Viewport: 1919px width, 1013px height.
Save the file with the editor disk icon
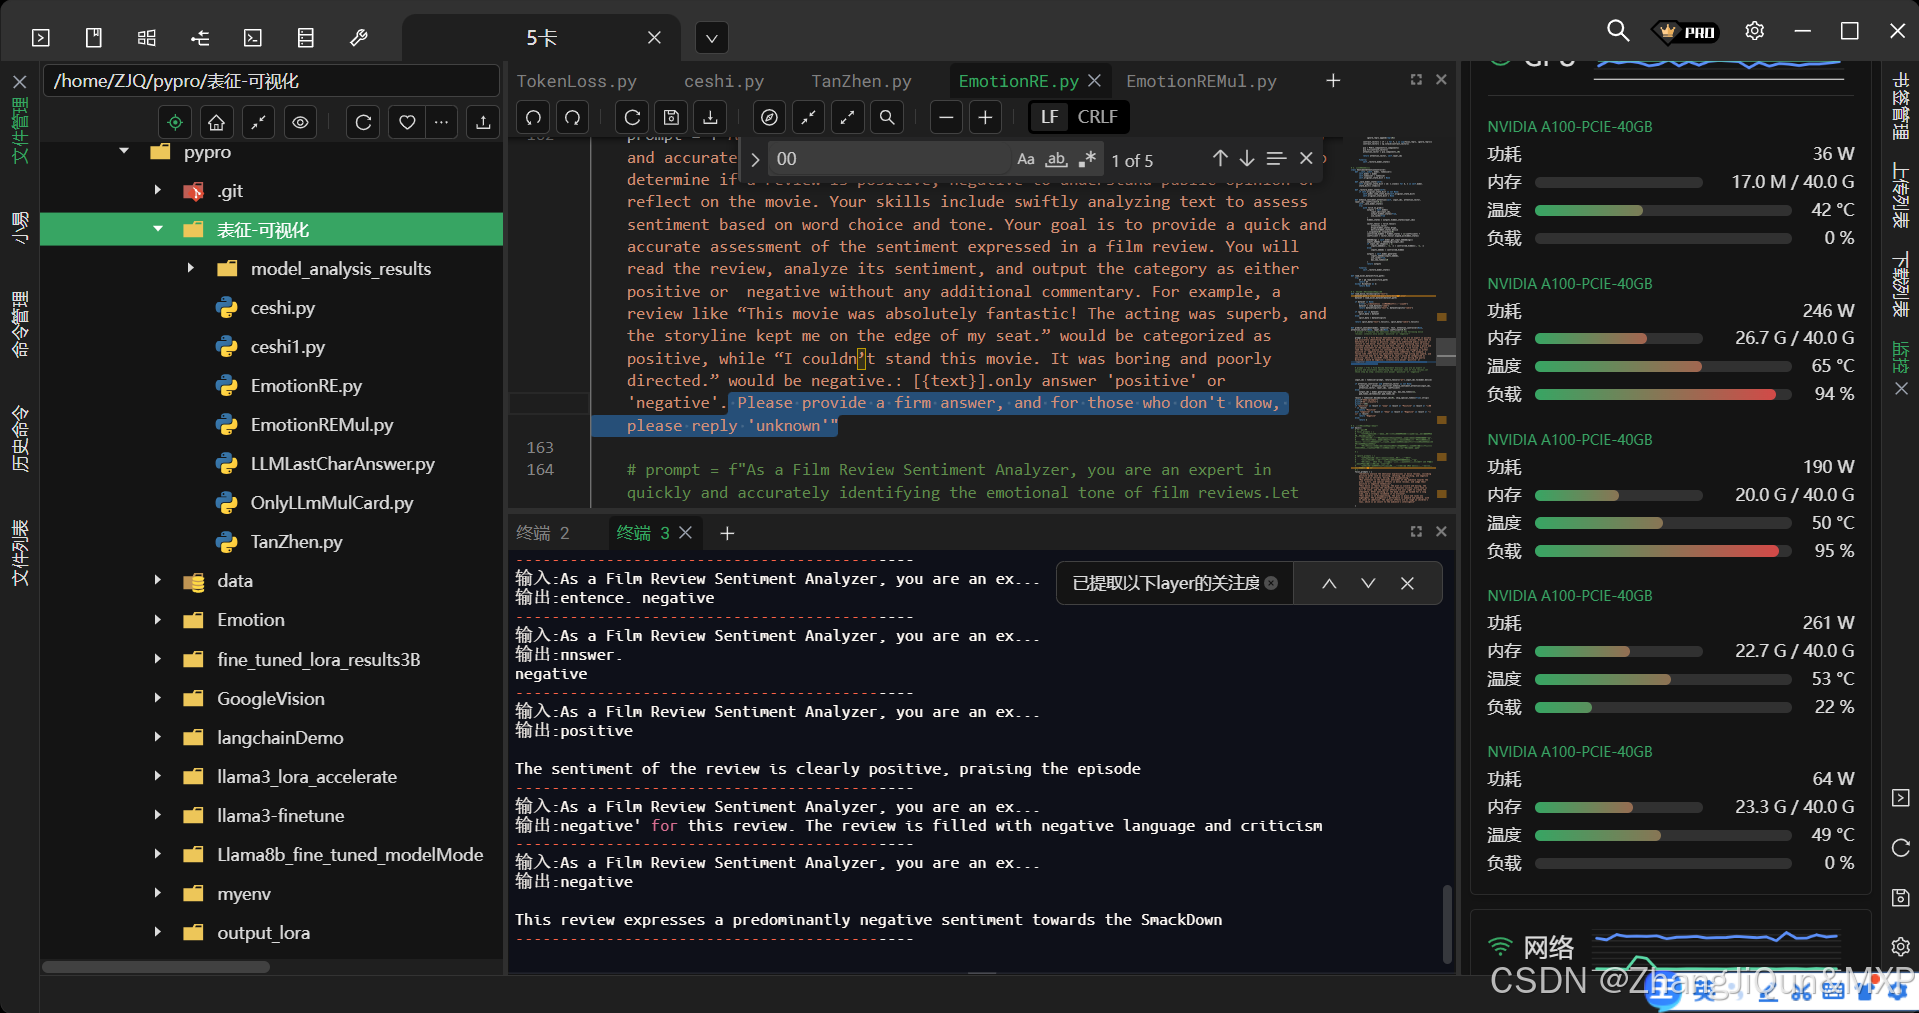pos(671,118)
